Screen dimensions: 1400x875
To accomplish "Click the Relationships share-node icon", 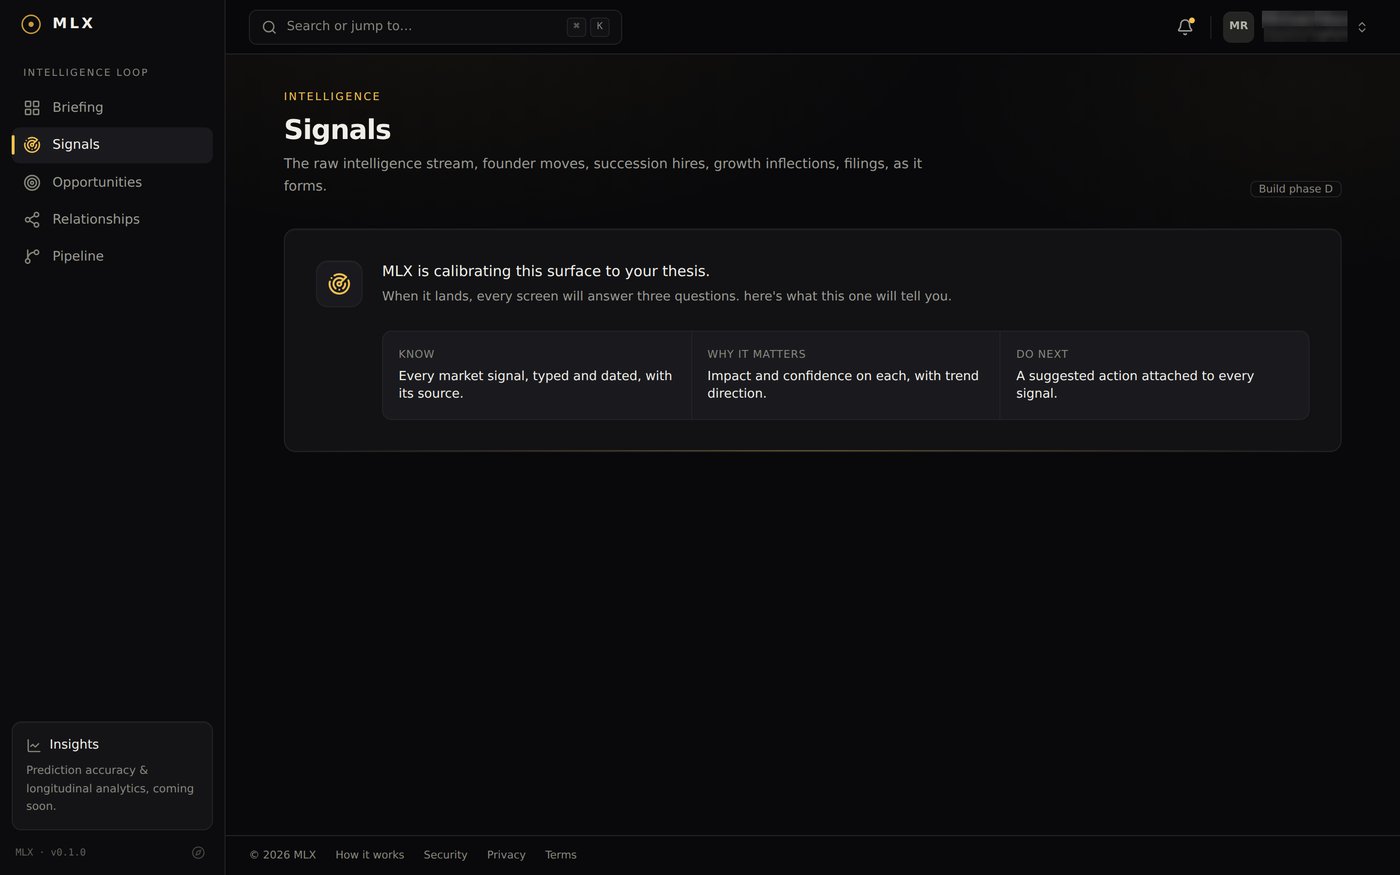I will 32,219.
